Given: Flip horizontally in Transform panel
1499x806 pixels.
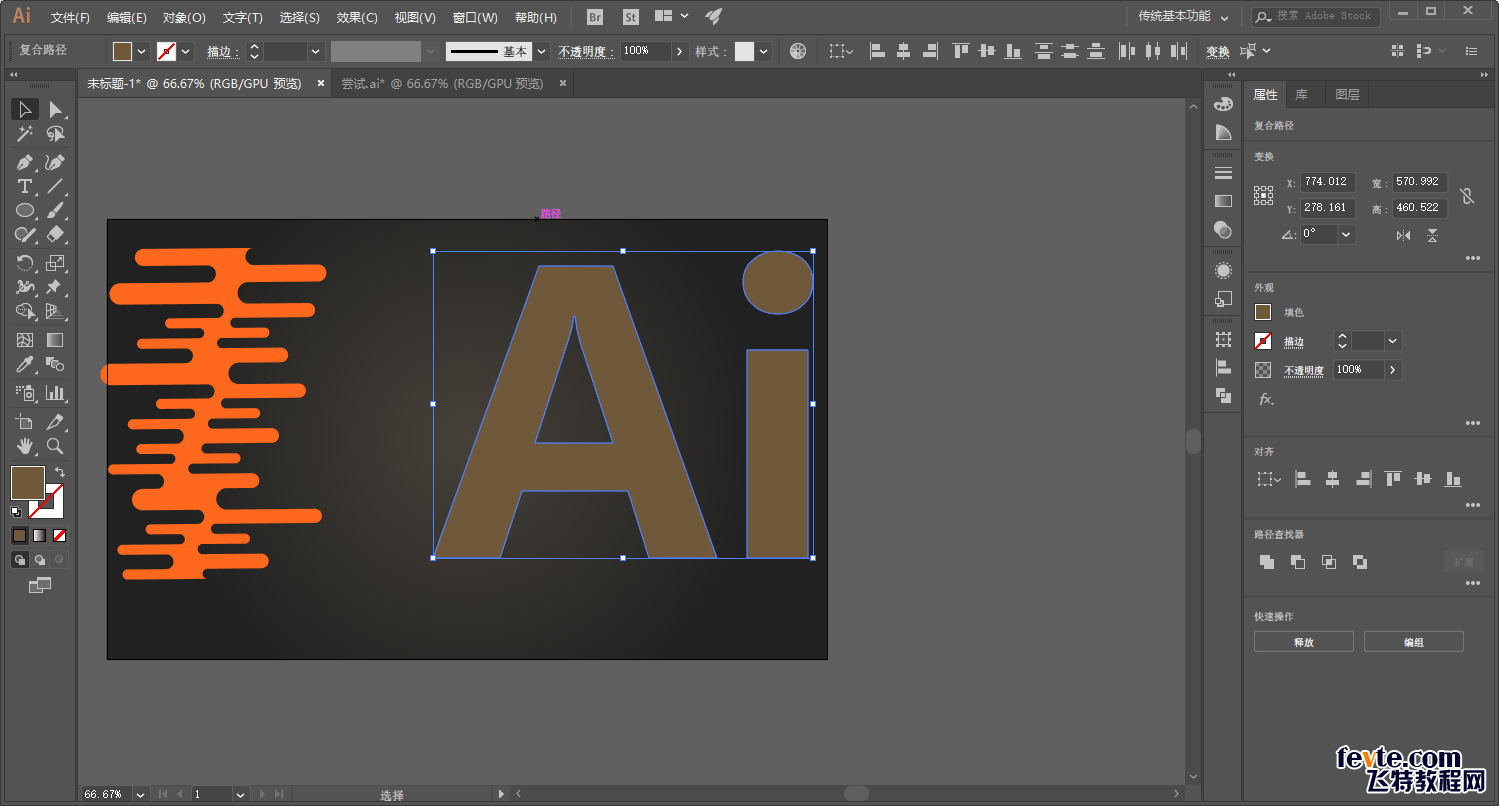Looking at the screenshot, I should [x=1403, y=235].
